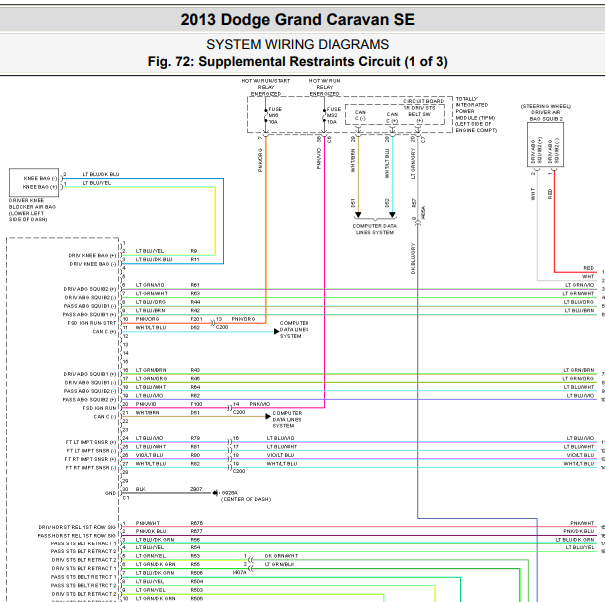Click the "LT BLU/DK BLU" label beside the knee bag box
This screenshot has width=605, height=602.
pyautogui.click(x=101, y=174)
